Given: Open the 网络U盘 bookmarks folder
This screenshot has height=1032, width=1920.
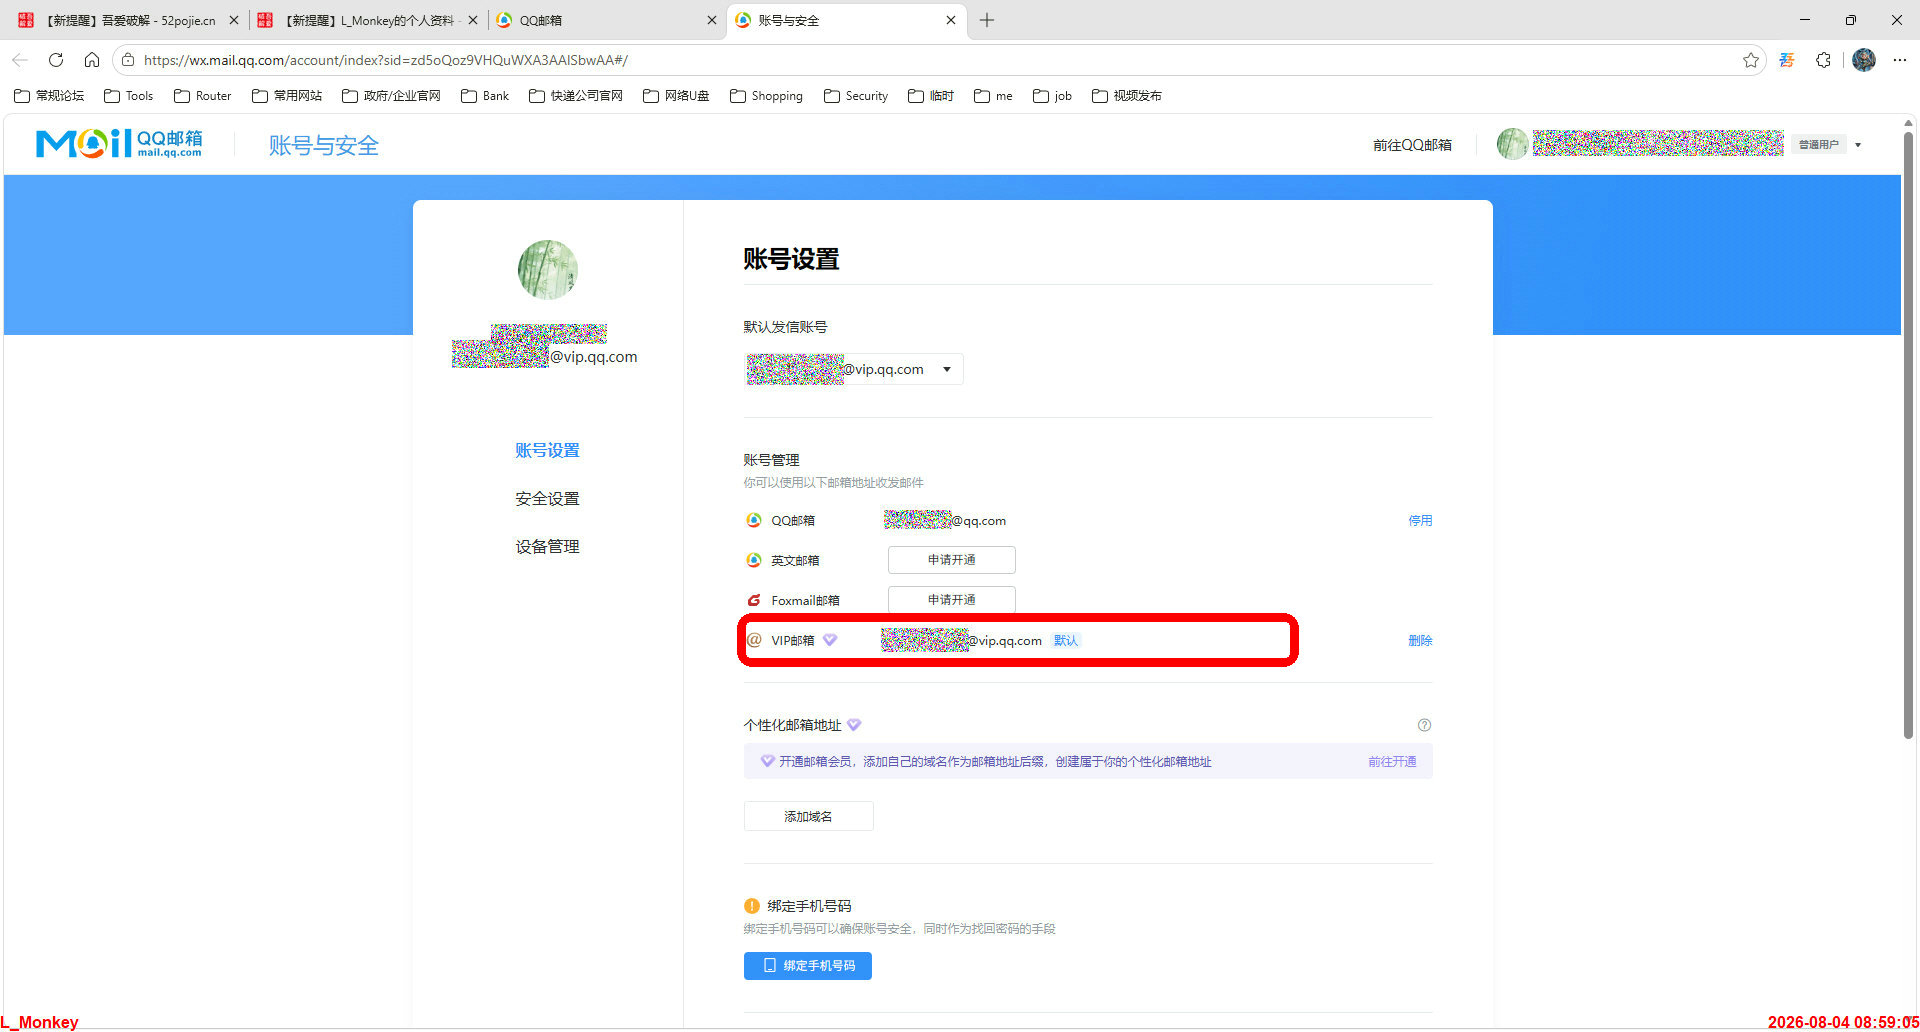Looking at the screenshot, I should pos(676,96).
